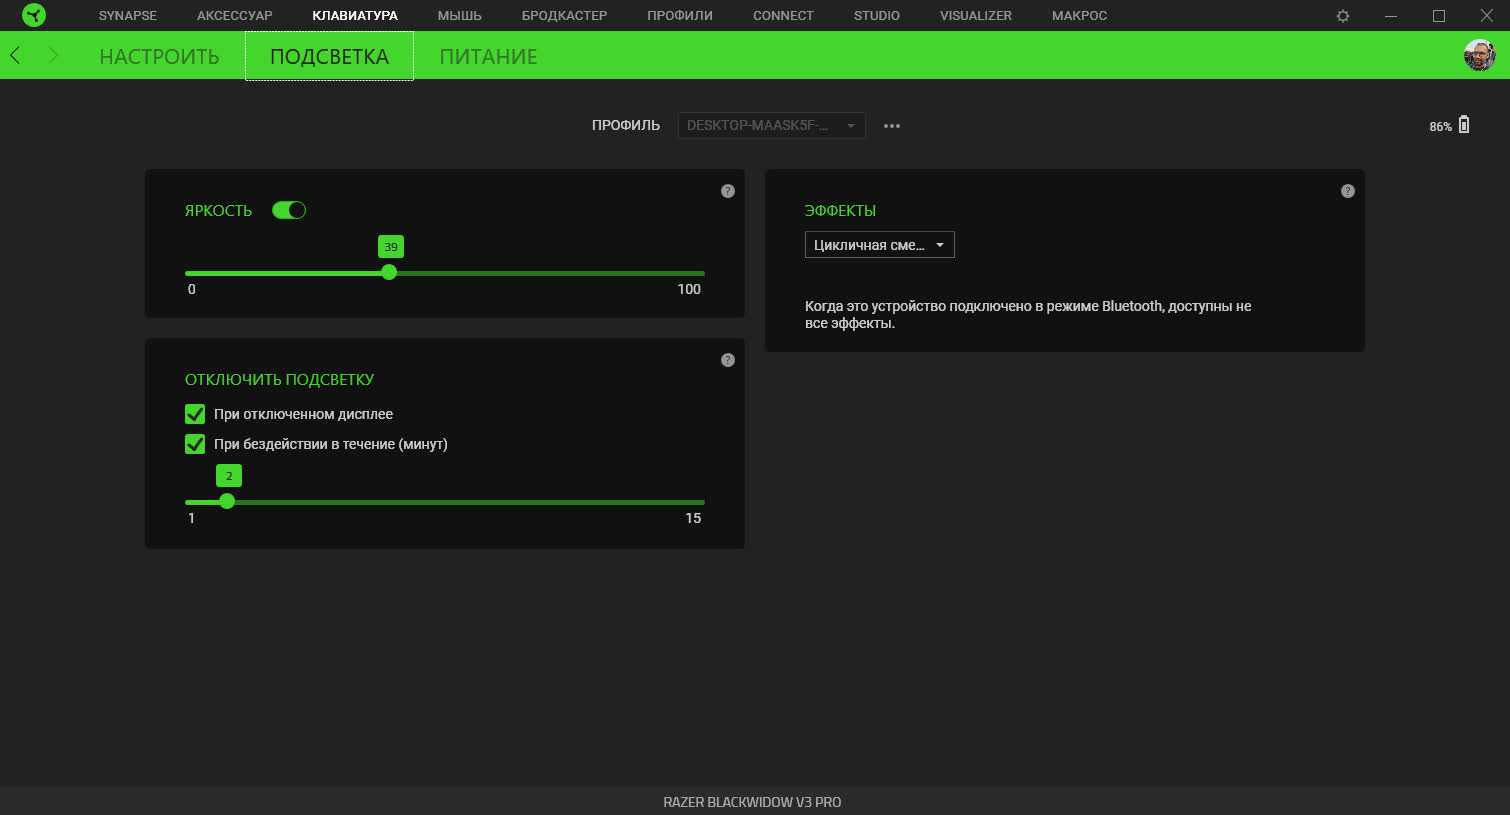This screenshot has height=815, width=1510.
Task: Expand the Эффекты dropdown list
Action: pyautogui.click(x=879, y=245)
